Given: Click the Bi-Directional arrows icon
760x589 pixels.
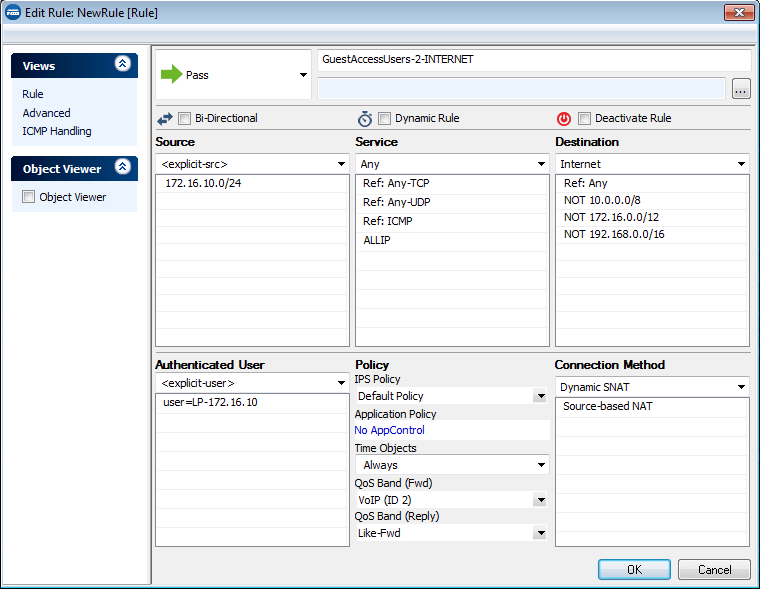Looking at the screenshot, I should coord(165,118).
